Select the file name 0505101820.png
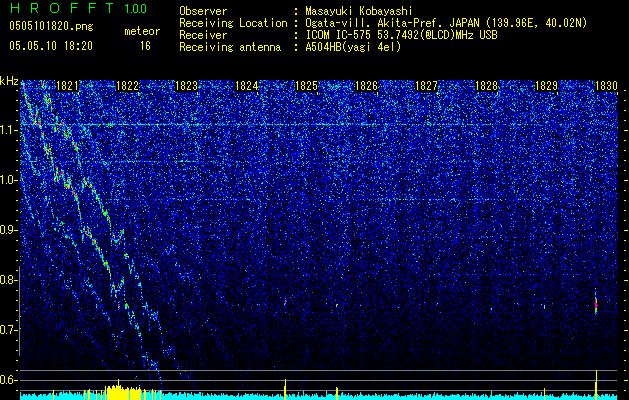Screen dimensions: 629x400 51,27
